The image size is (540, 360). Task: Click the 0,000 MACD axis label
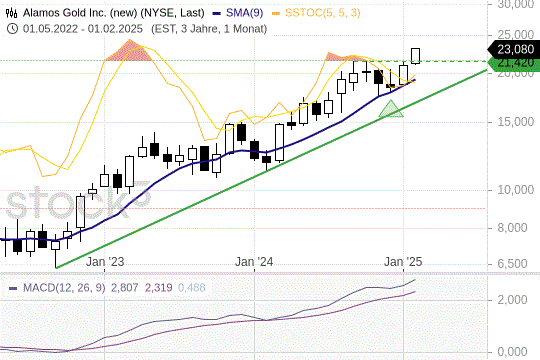coord(512,352)
